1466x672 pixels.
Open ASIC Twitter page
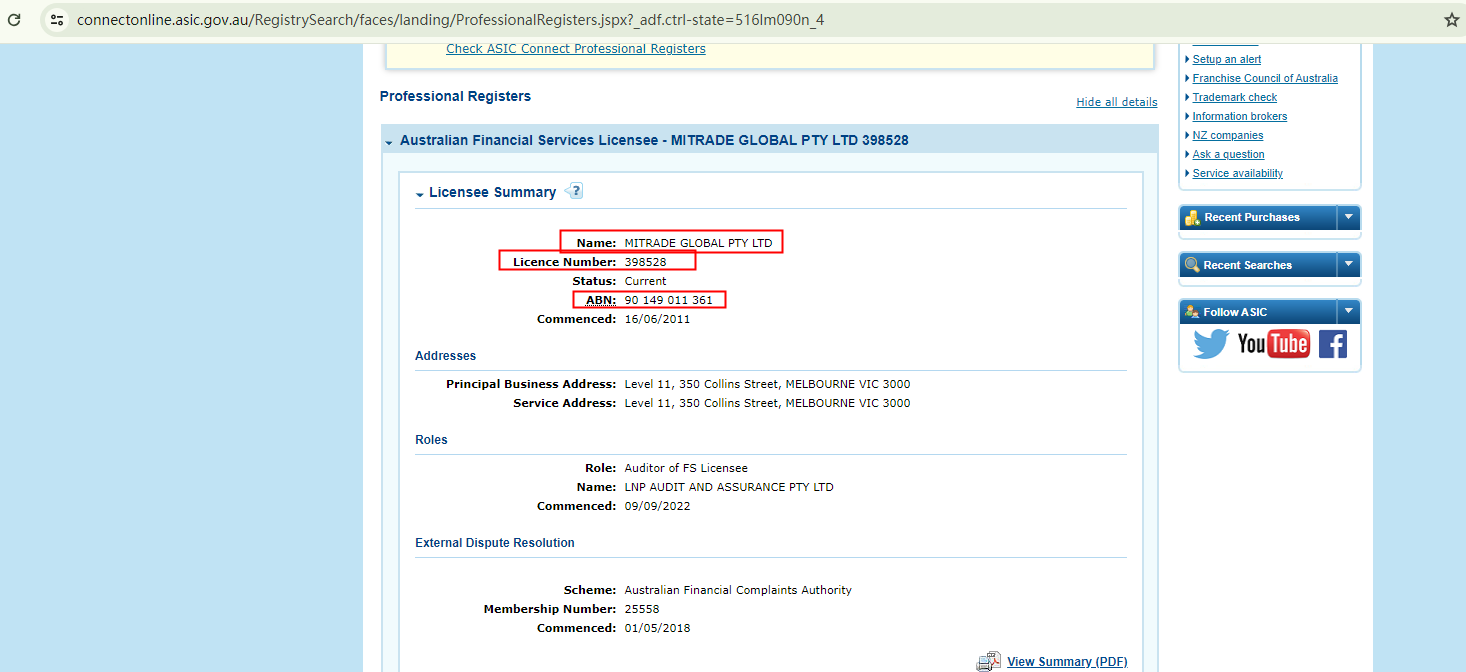coord(1211,344)
